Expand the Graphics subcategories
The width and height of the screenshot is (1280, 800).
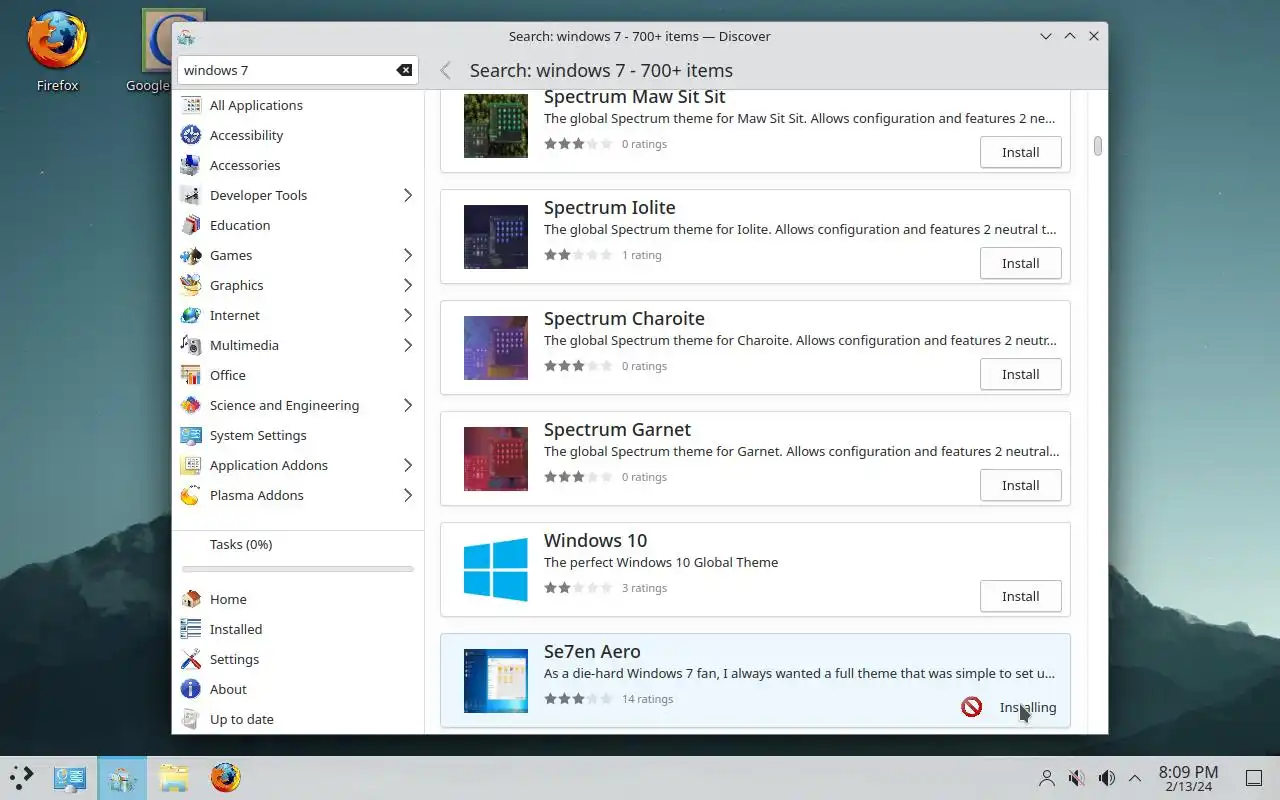pos(408,285)
